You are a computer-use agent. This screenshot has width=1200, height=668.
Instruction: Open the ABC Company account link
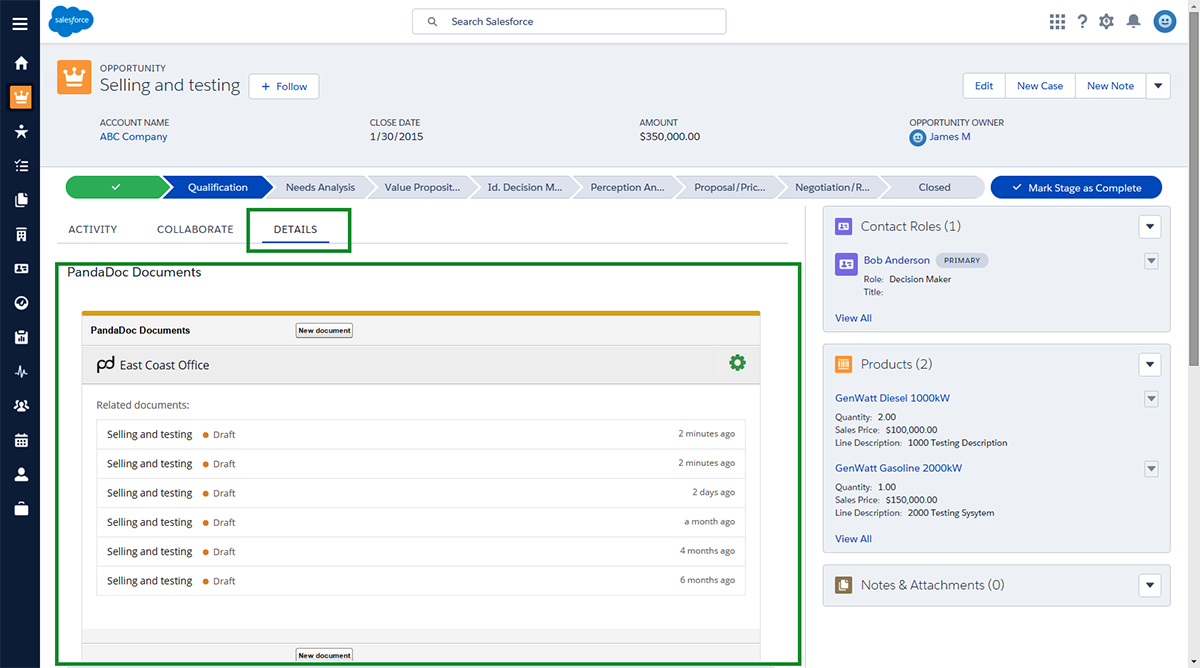tap(133, 137)
